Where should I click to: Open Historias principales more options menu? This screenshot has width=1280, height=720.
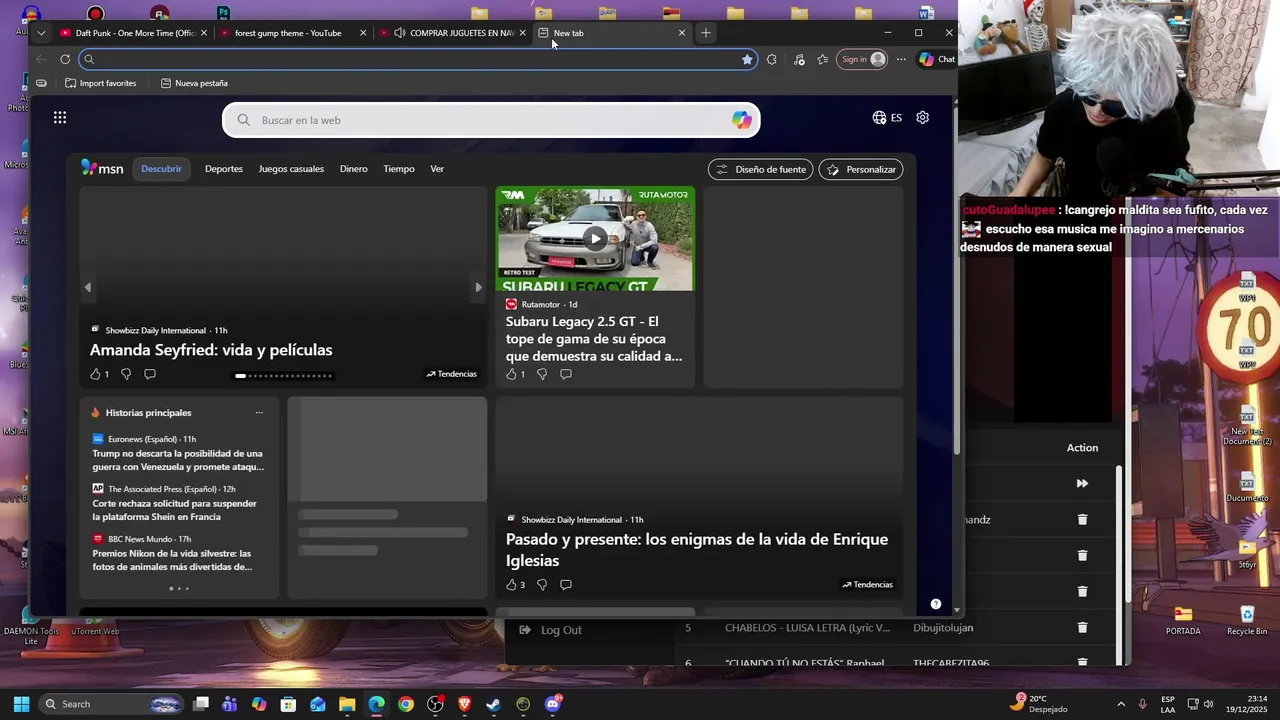(259, 413)
